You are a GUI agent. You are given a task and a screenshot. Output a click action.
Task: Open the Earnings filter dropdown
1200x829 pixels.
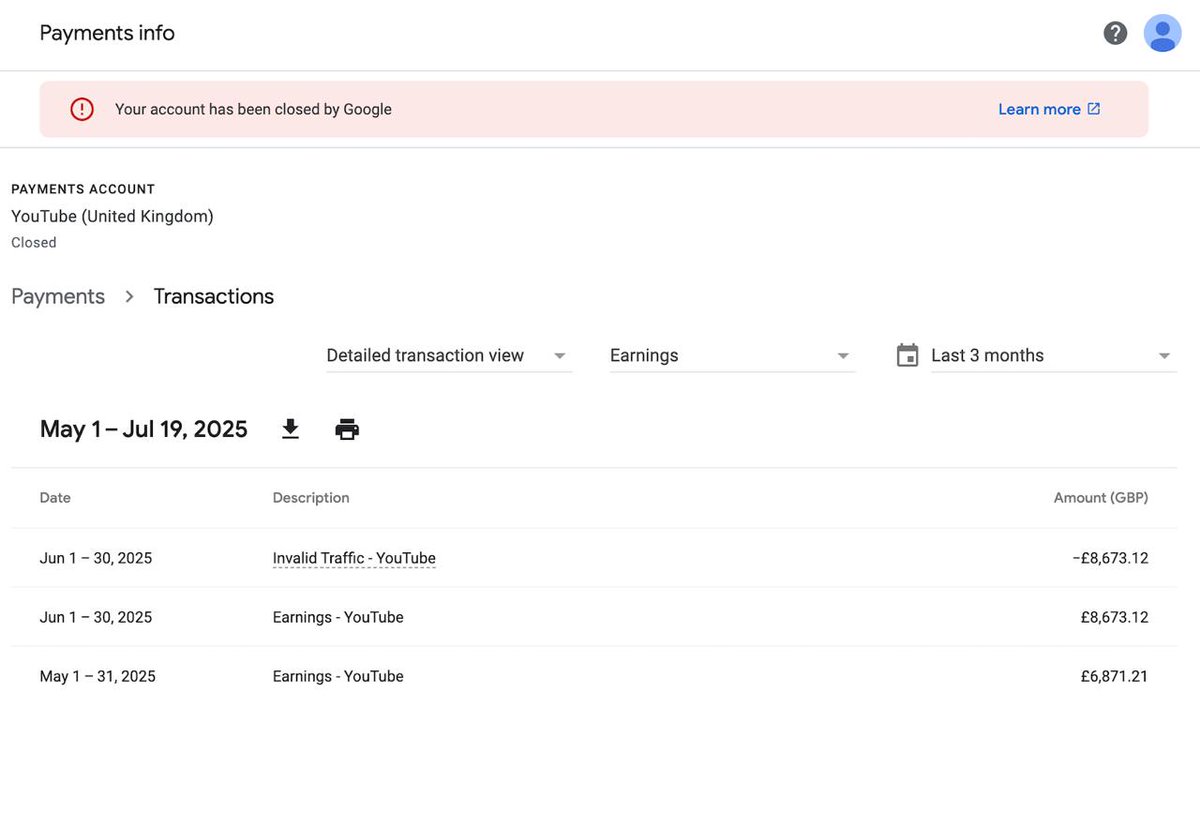pos(732,356)
